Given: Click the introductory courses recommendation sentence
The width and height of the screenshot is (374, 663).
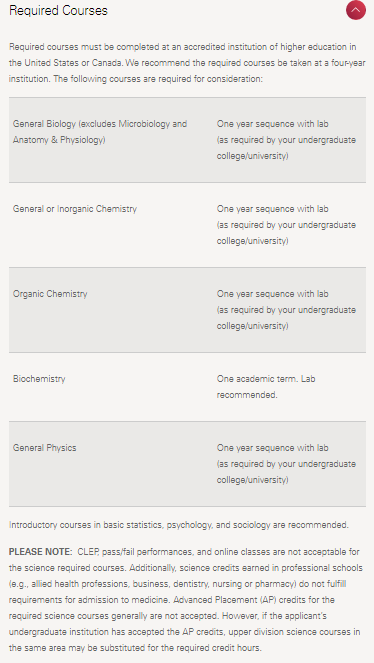Looking at the screenshot, I should (x=179, y=525).
